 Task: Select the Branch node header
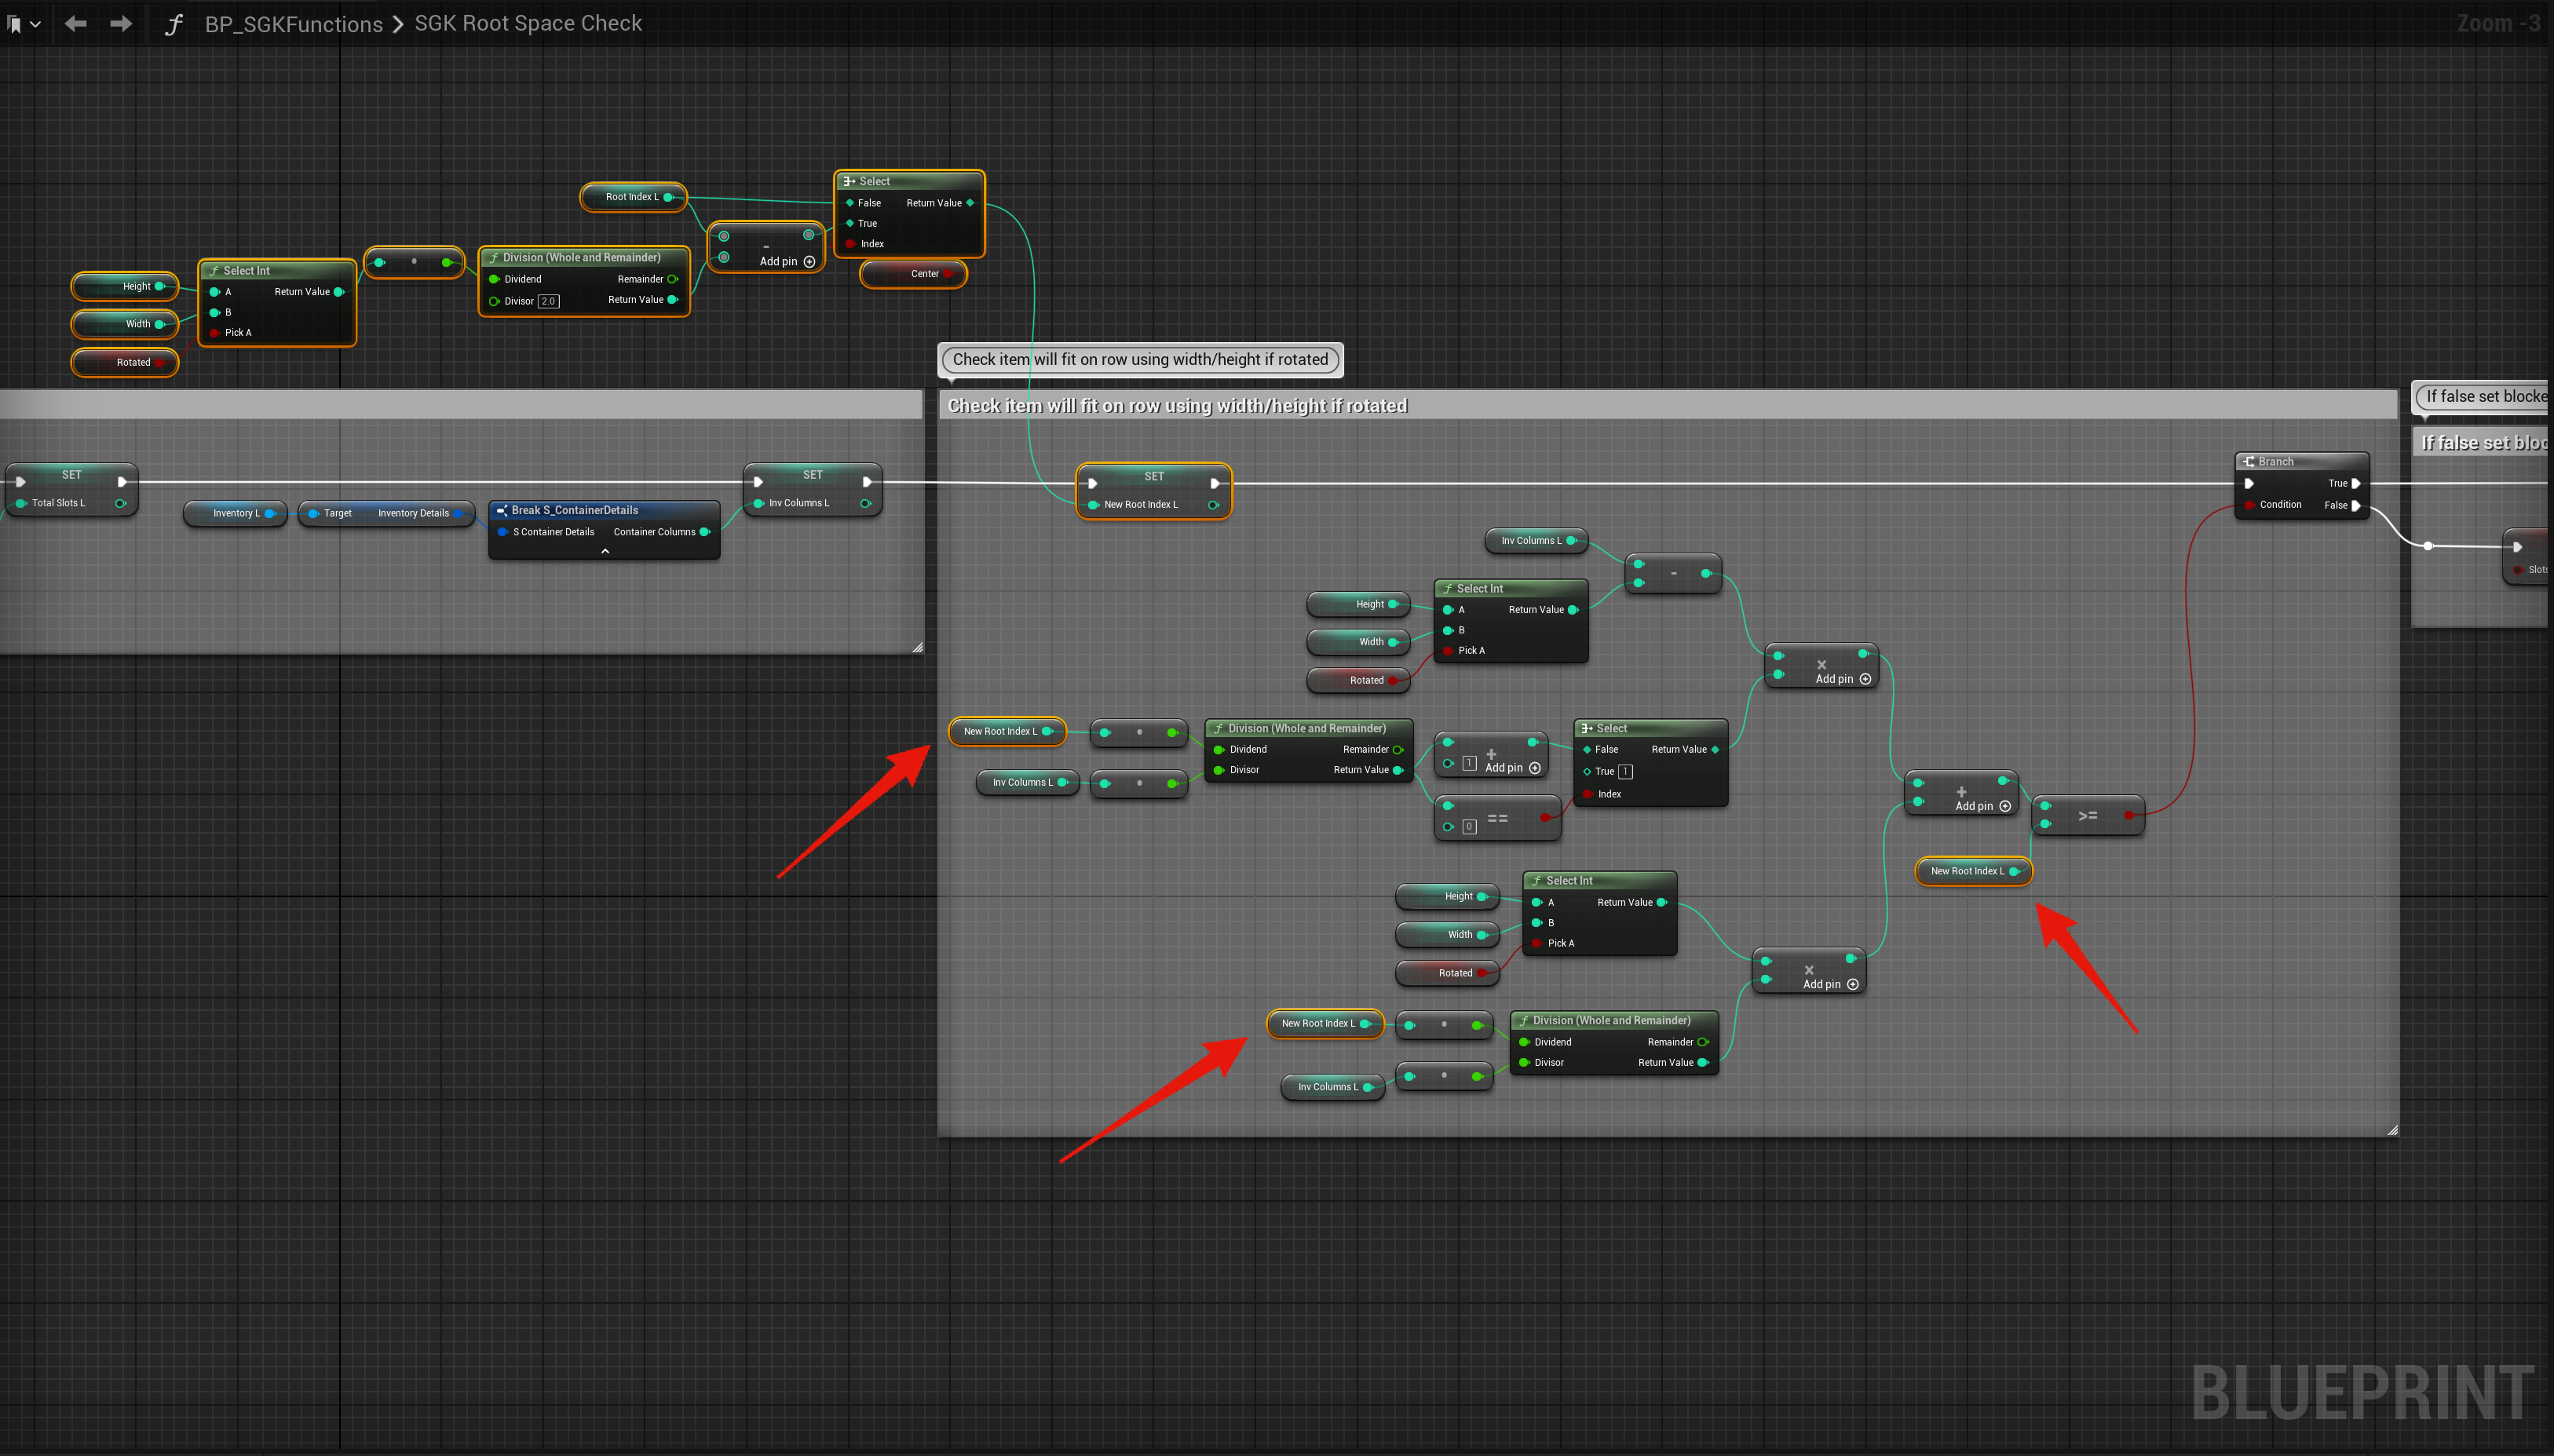[x=2300, y=461]
